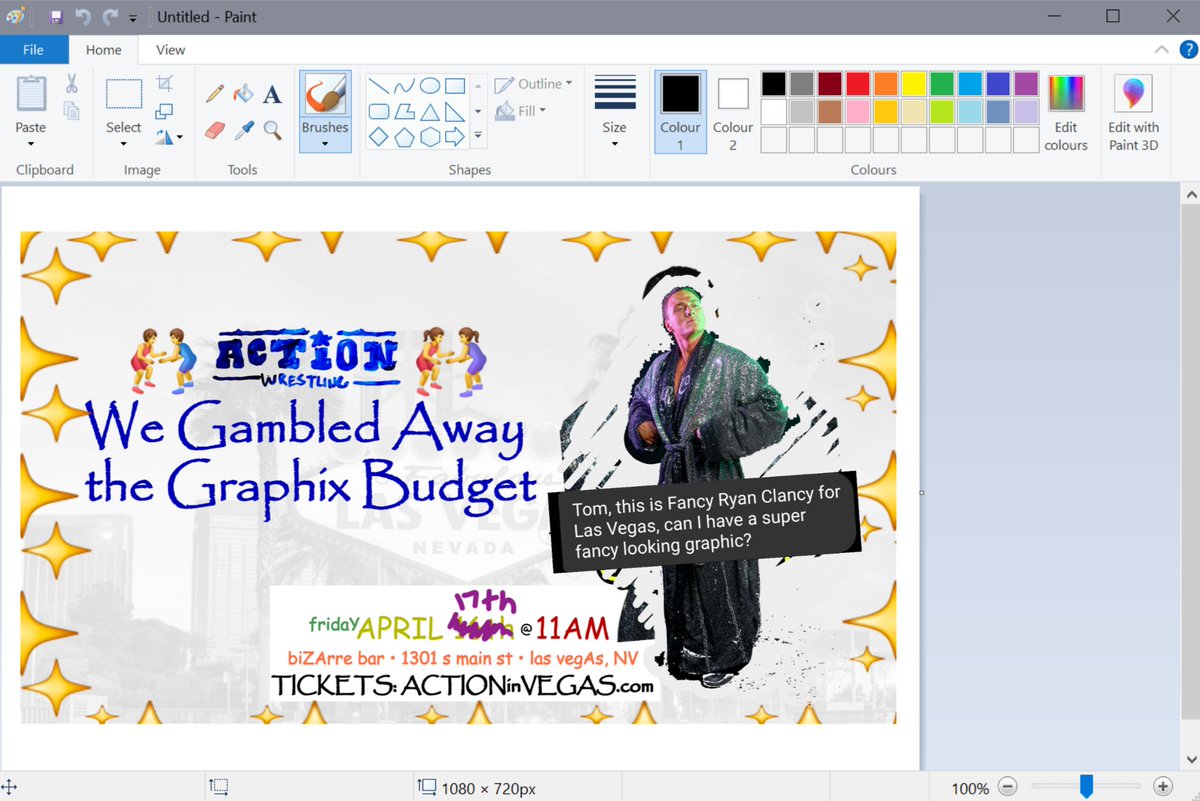
Task: Choose the Right arrow shape
Action: 454,136
